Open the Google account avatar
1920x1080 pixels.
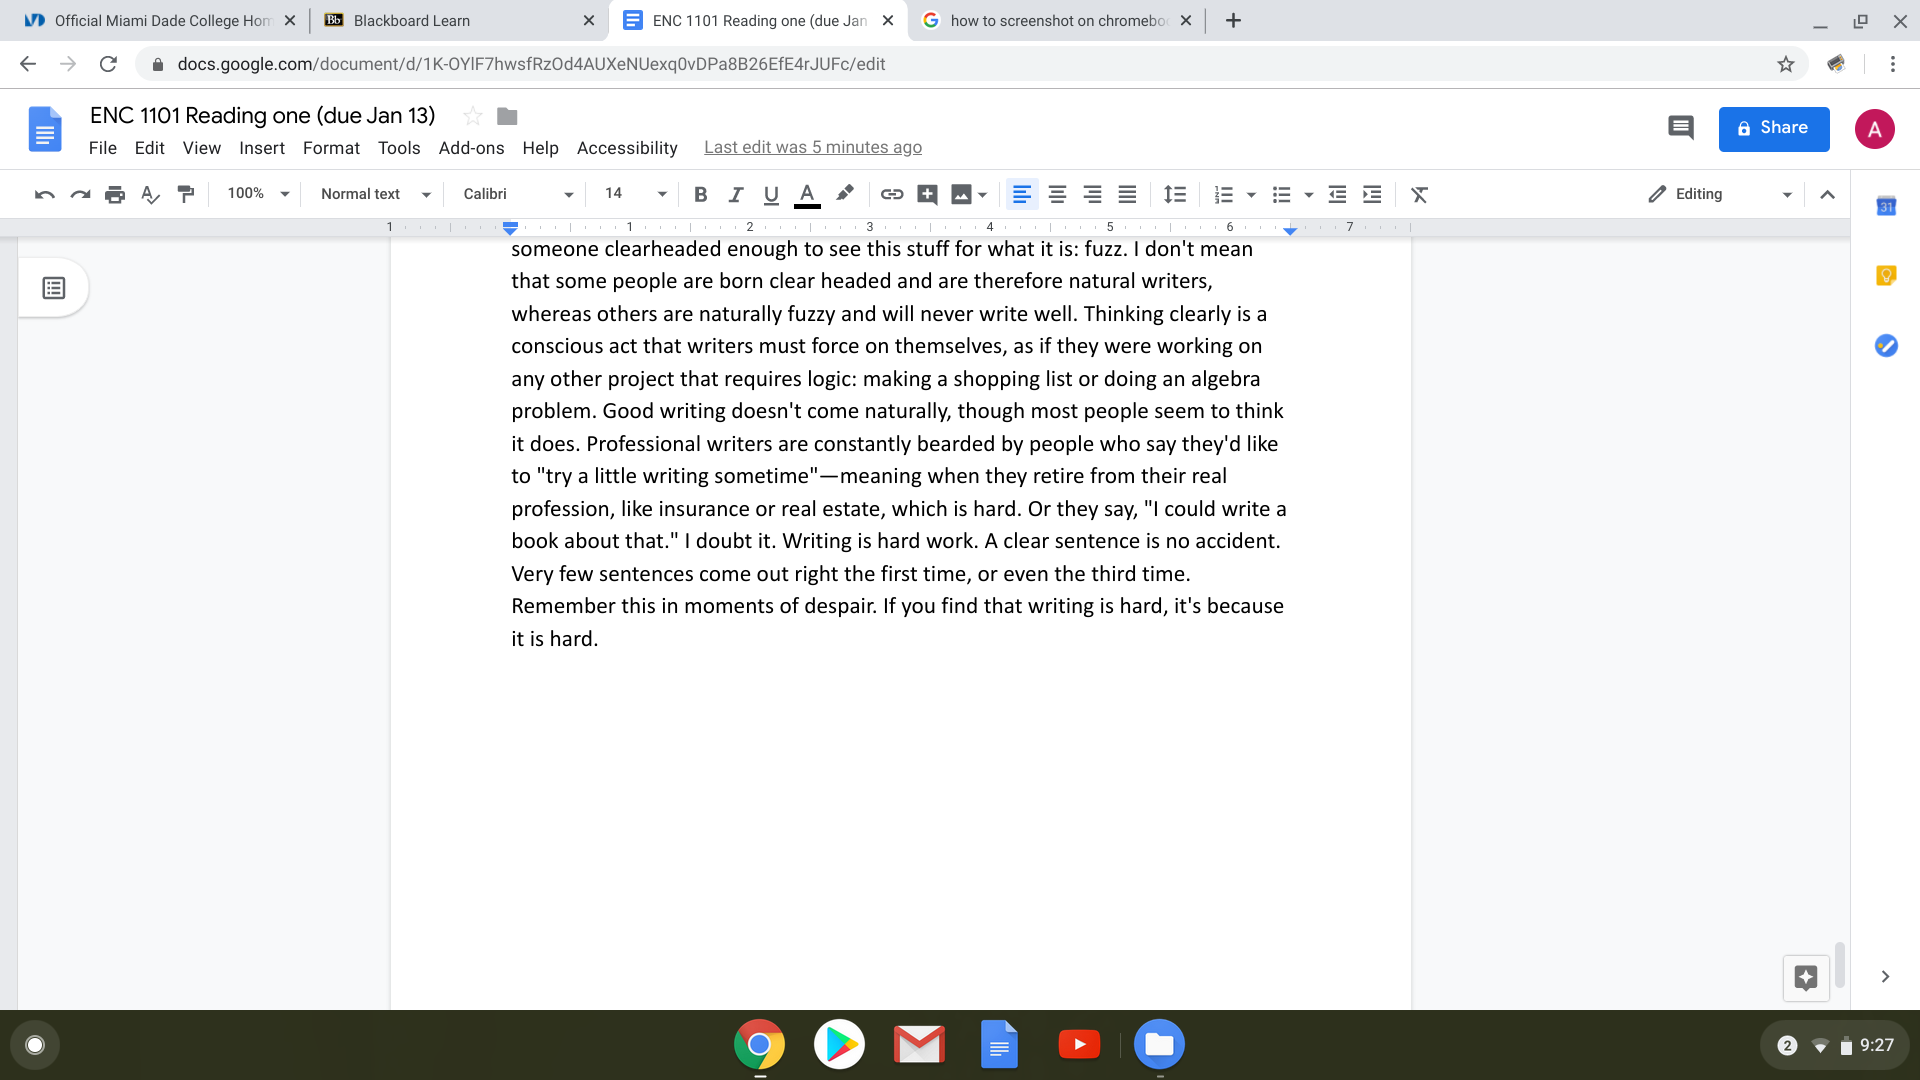pyautogui.click(x=1875, y=129)
